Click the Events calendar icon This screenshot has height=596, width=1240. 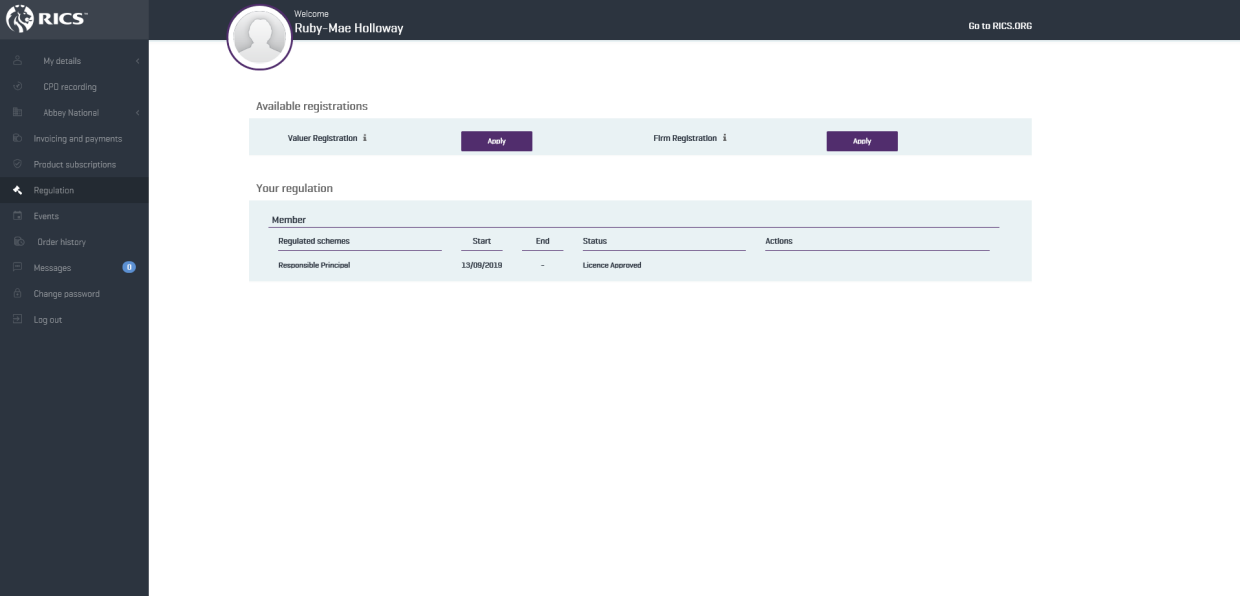[x=17, y=216]
